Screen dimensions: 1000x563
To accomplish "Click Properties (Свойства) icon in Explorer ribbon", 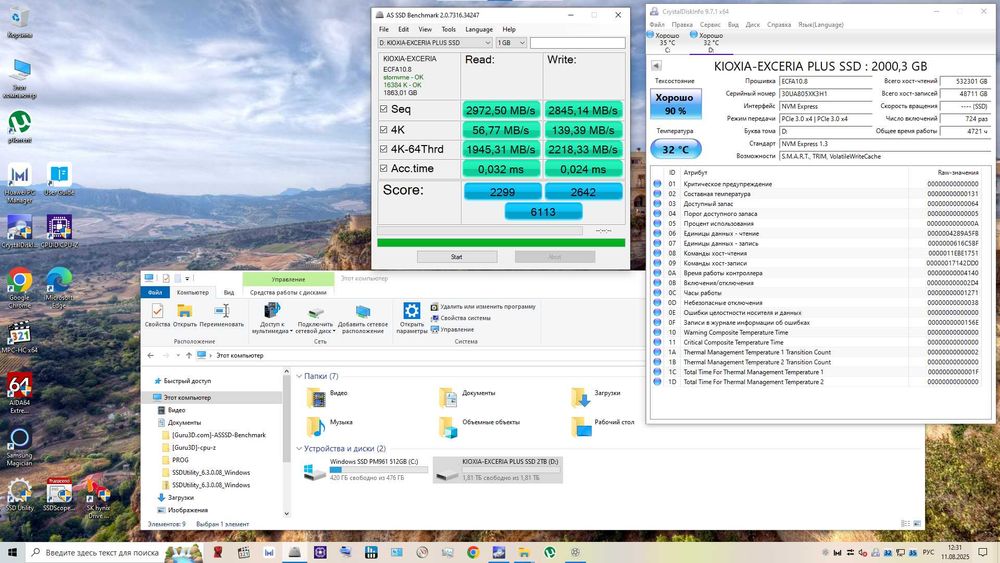I will coord(157,315).
